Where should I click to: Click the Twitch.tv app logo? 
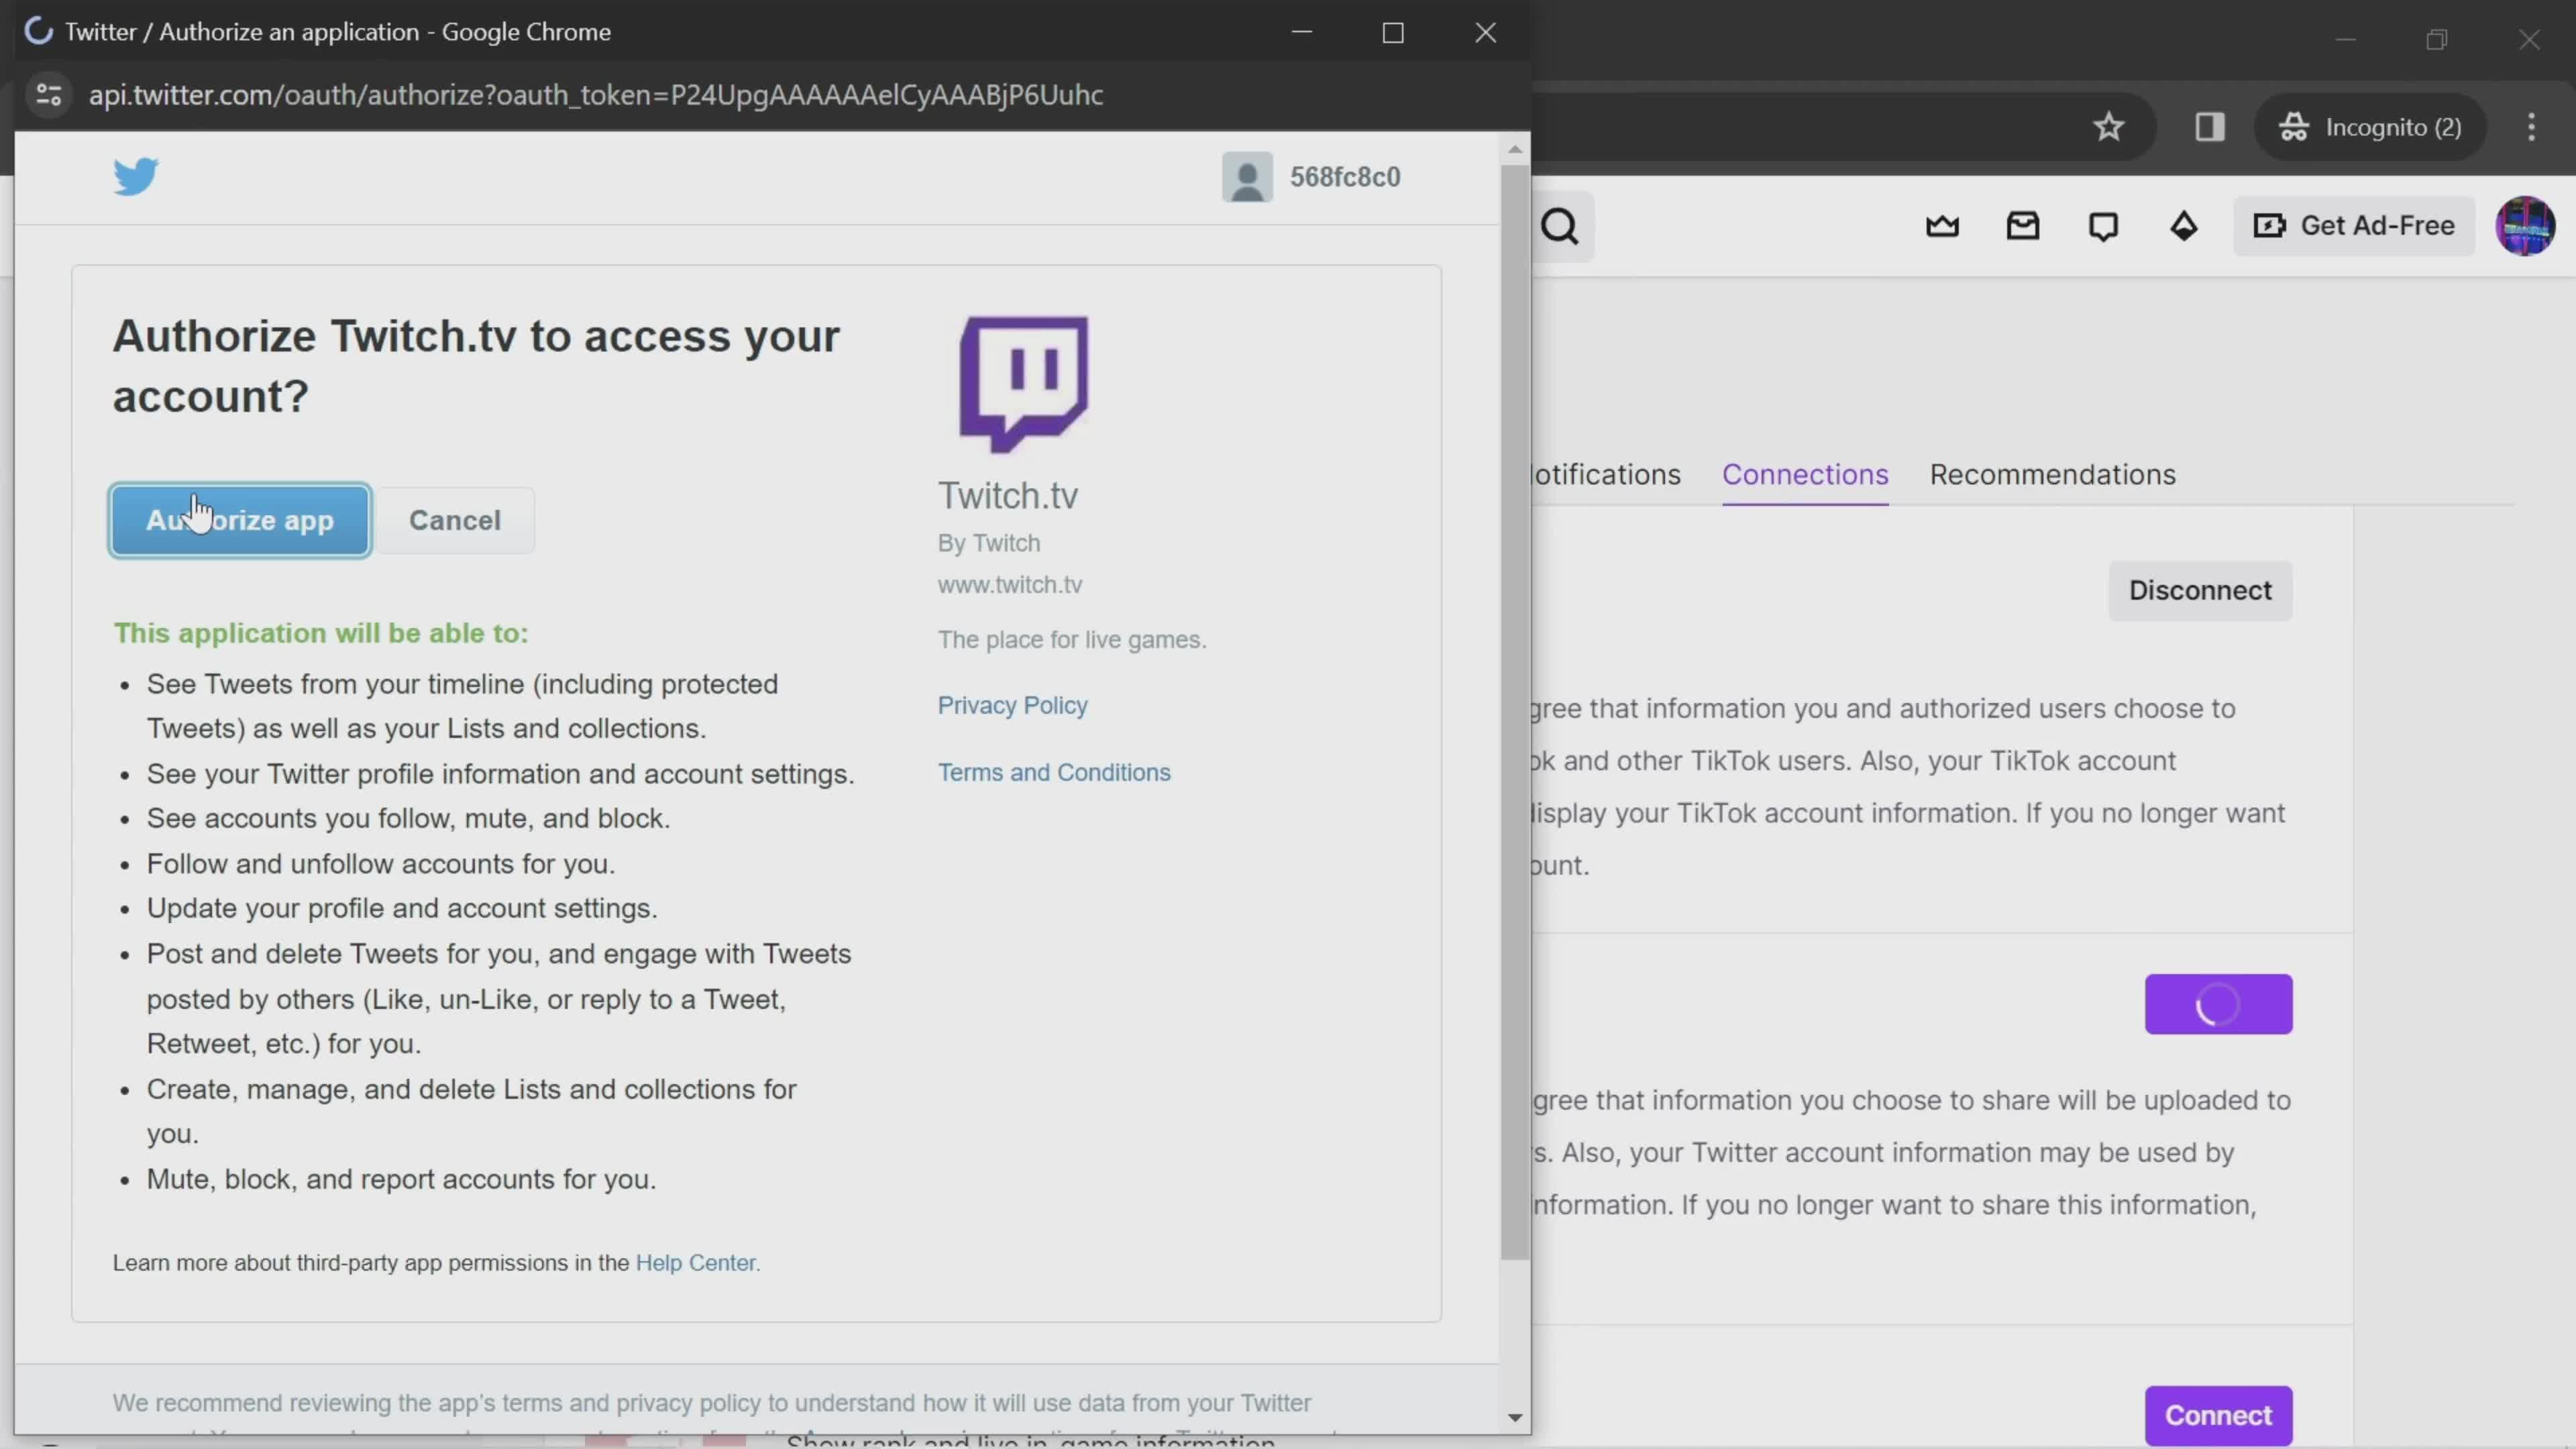1023,384
